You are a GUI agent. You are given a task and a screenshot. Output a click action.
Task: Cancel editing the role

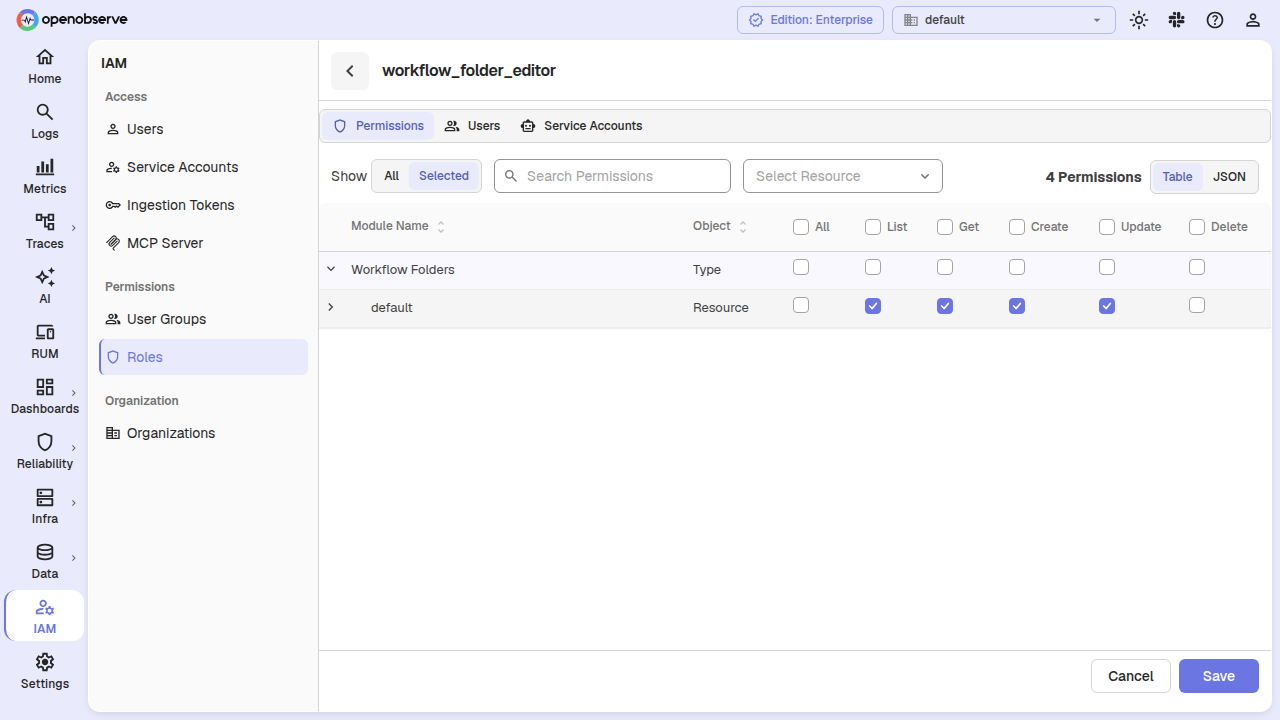(x=1131, y=676)
